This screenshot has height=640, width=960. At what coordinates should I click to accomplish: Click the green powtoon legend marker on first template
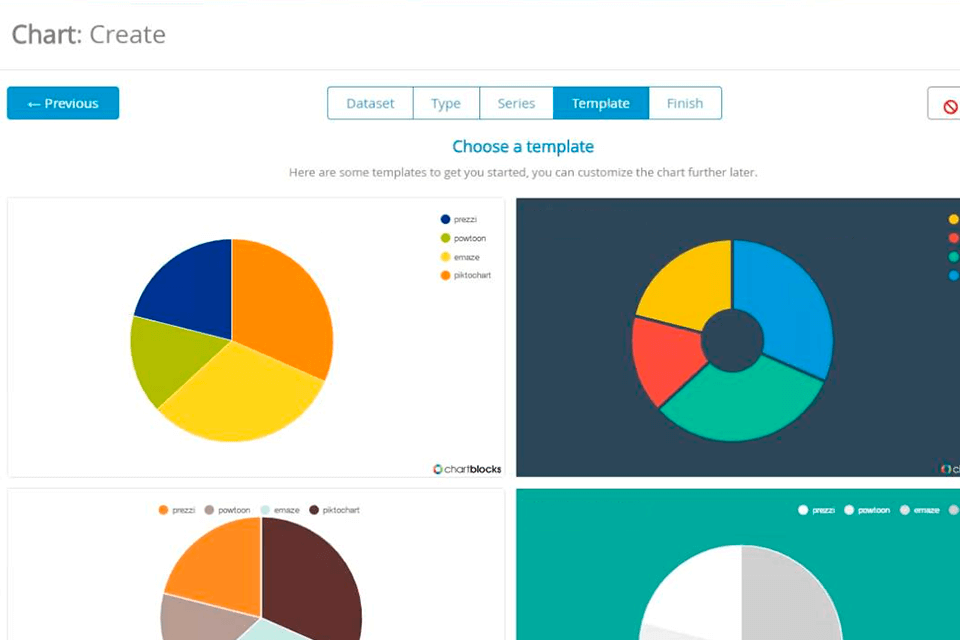coord(443,238)
